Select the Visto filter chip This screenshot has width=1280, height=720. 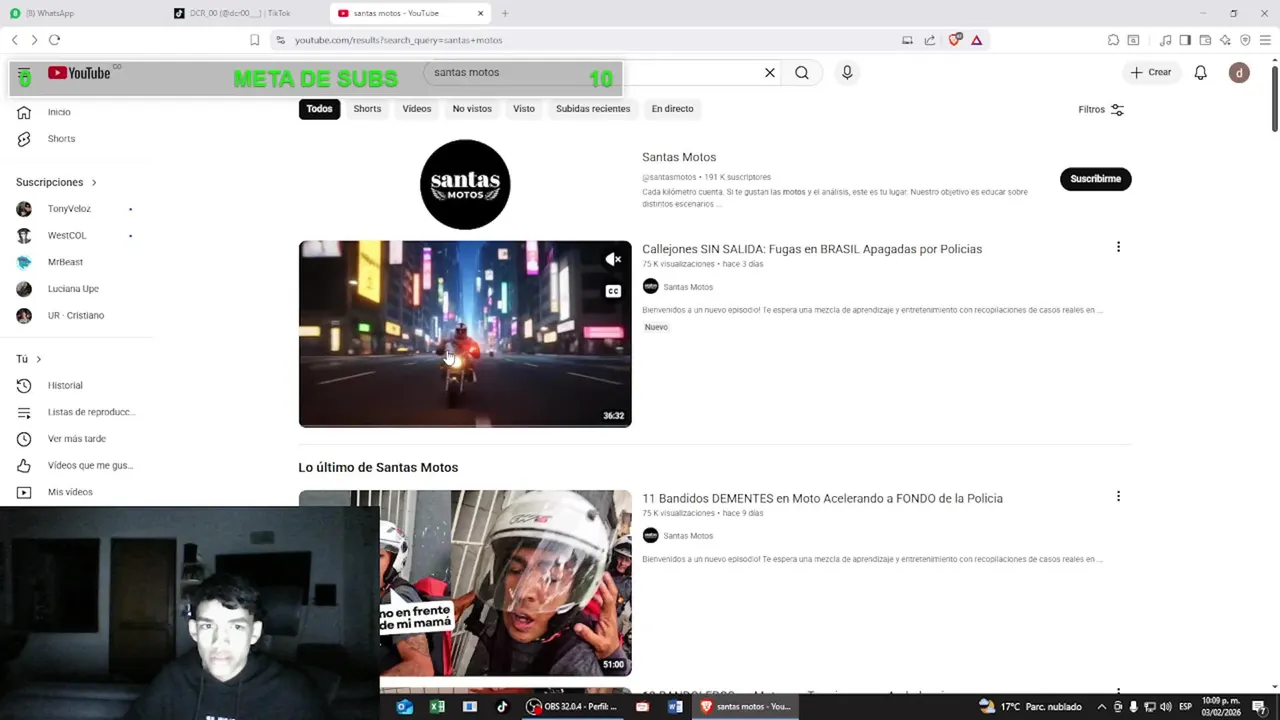[x=524, y=109]
